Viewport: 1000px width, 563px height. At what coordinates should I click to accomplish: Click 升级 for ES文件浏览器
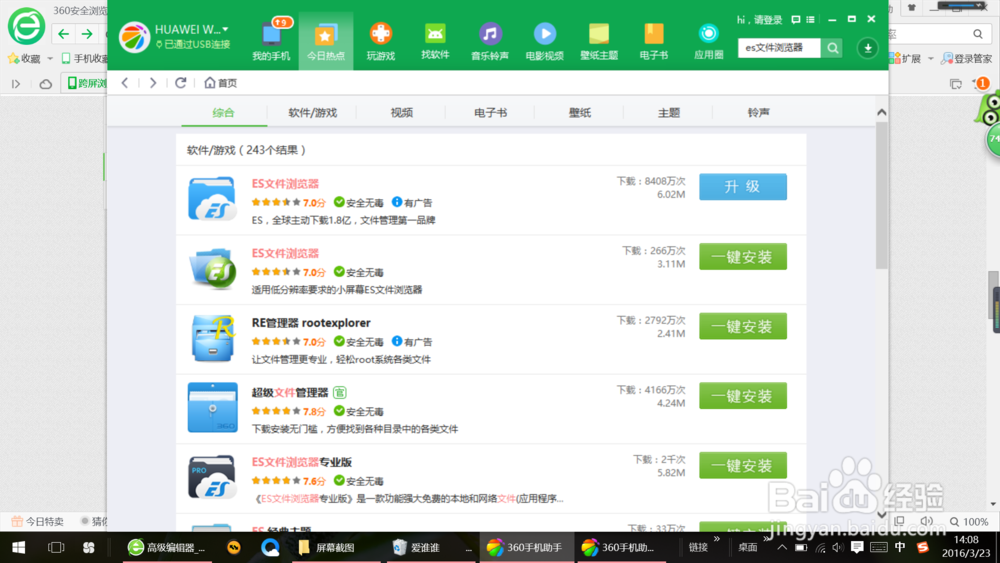pos(743,187)
